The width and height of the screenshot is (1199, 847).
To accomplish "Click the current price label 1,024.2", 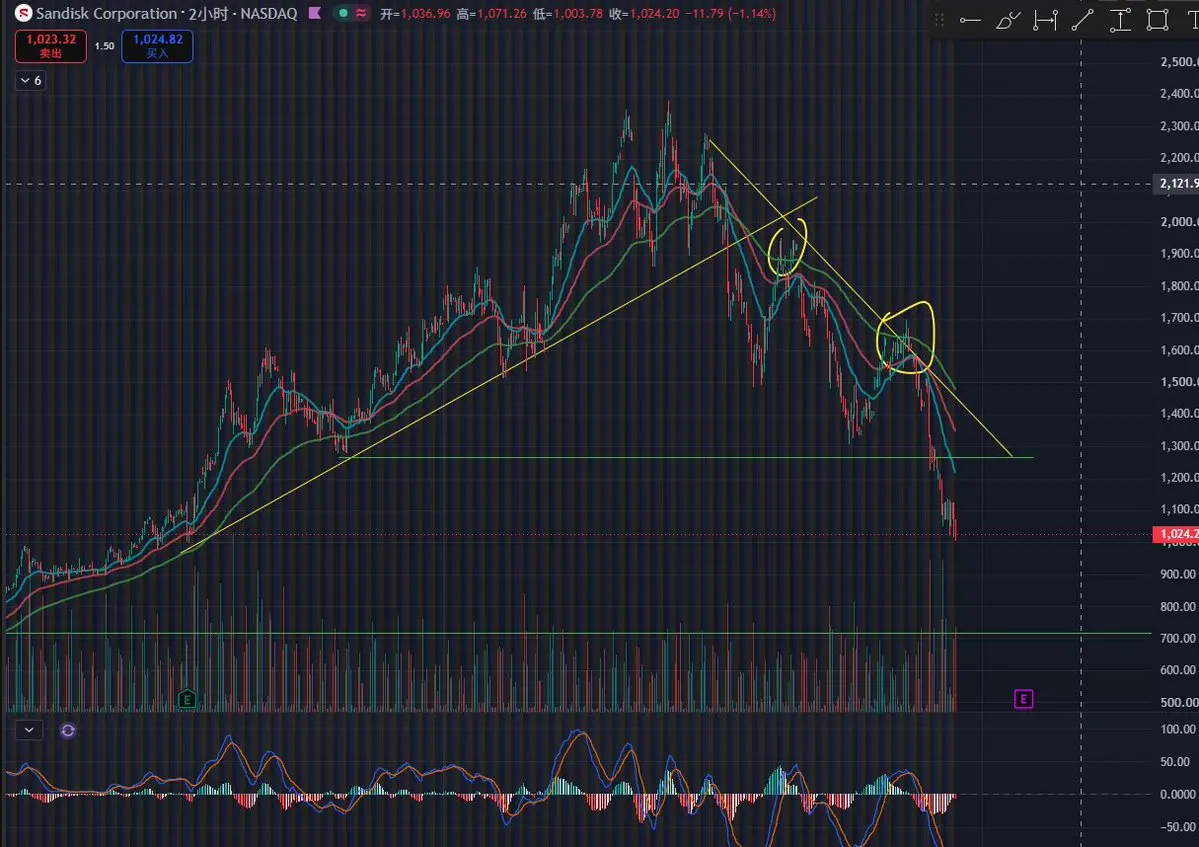I will coord(1176,534).
